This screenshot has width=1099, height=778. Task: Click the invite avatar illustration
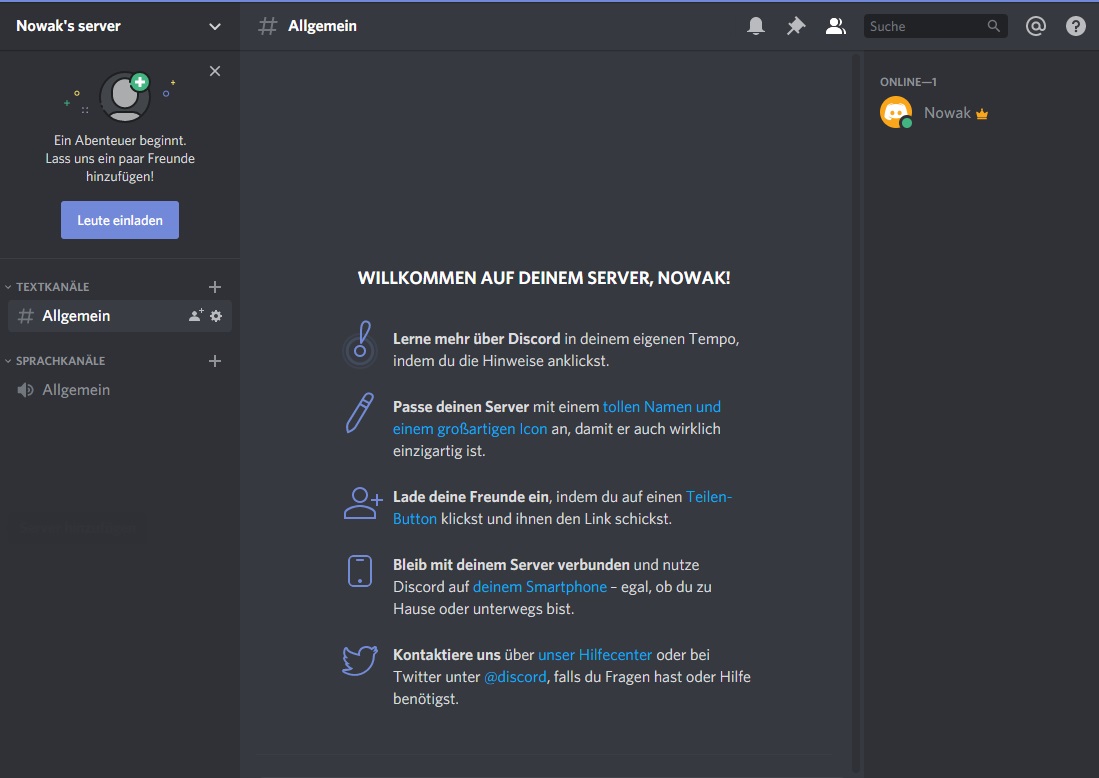[125, 97]
